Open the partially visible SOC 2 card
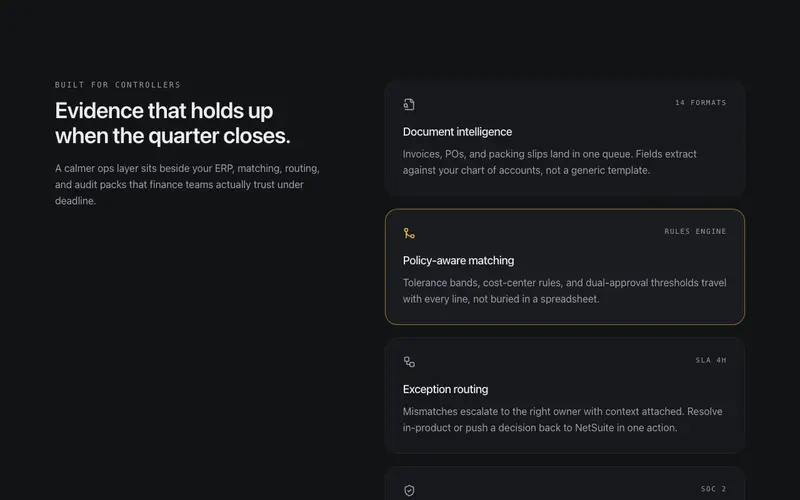The image size is (800, 500). (x=565, y=483)
